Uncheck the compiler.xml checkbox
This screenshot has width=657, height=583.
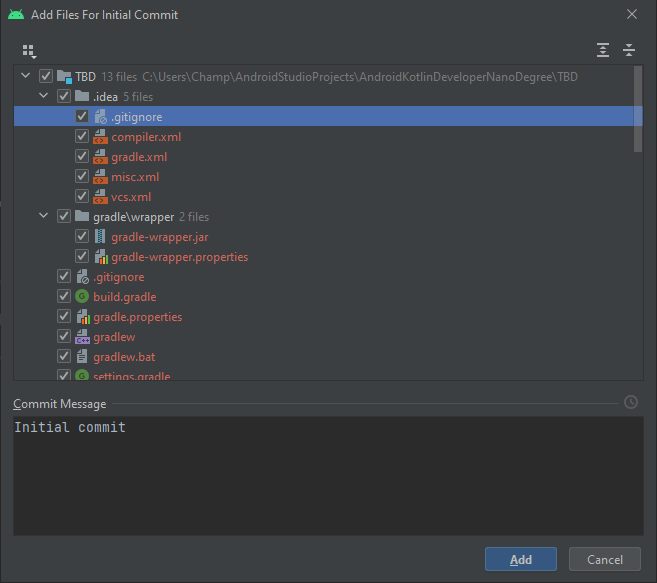point(82,136)
